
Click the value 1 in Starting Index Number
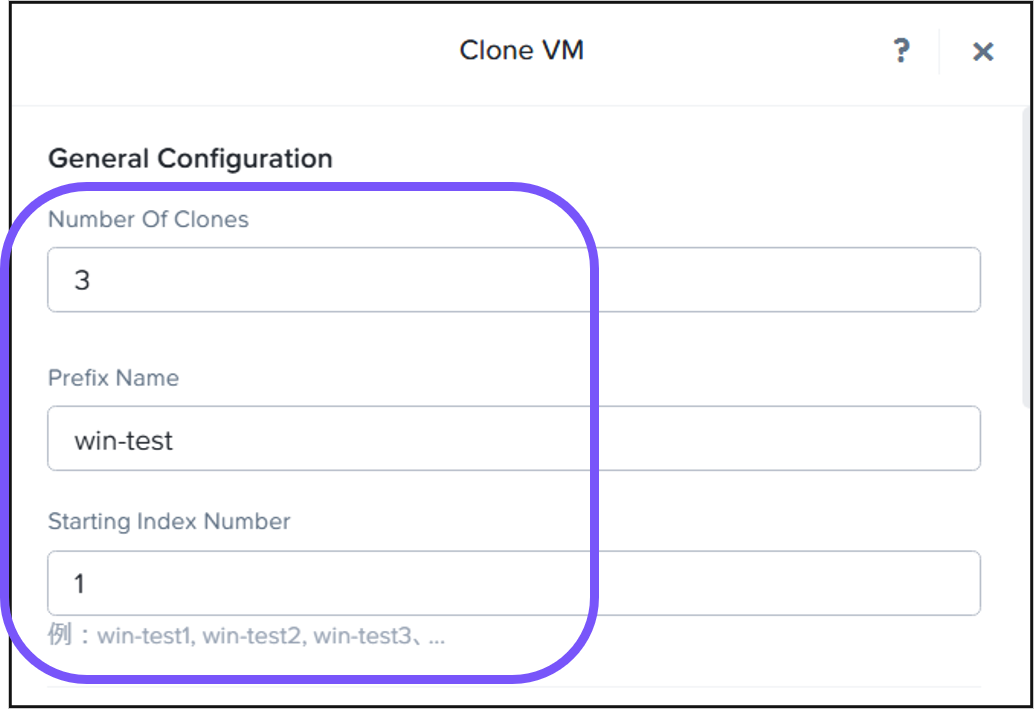79,583
